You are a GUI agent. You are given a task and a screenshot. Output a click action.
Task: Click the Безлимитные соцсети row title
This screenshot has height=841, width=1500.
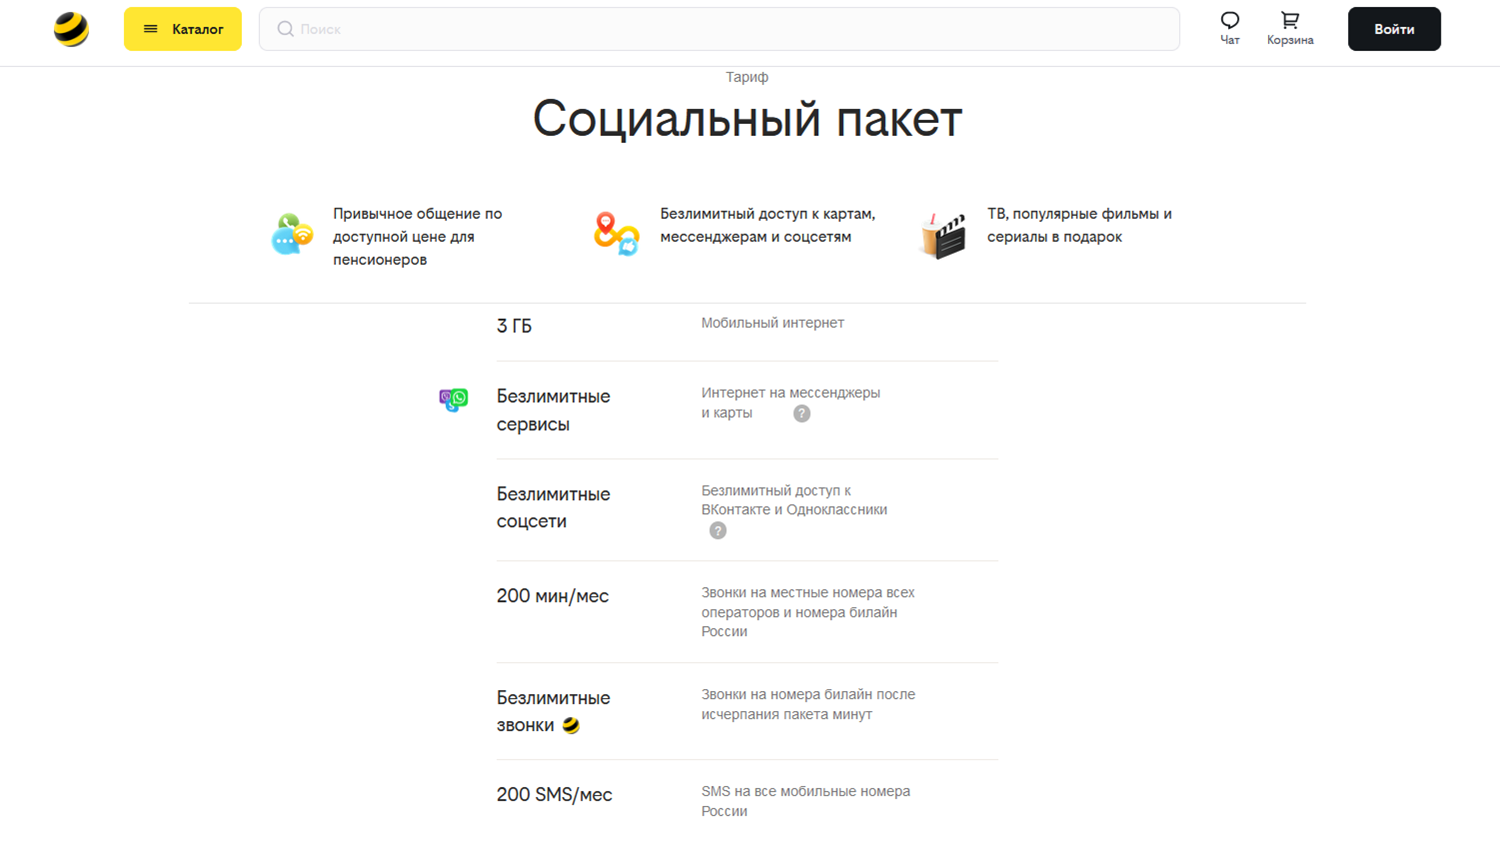pos(553,508)
